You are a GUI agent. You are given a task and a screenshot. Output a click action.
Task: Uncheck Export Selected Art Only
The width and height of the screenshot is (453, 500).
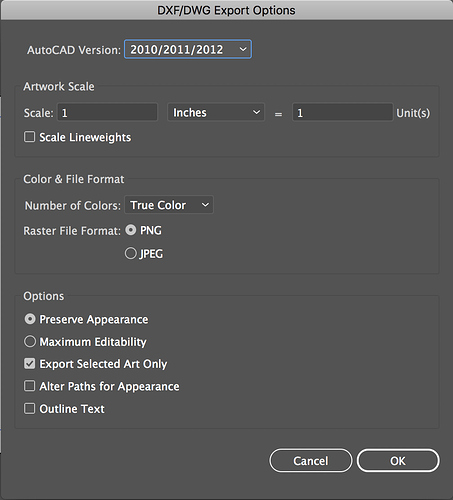pos(30,363)
